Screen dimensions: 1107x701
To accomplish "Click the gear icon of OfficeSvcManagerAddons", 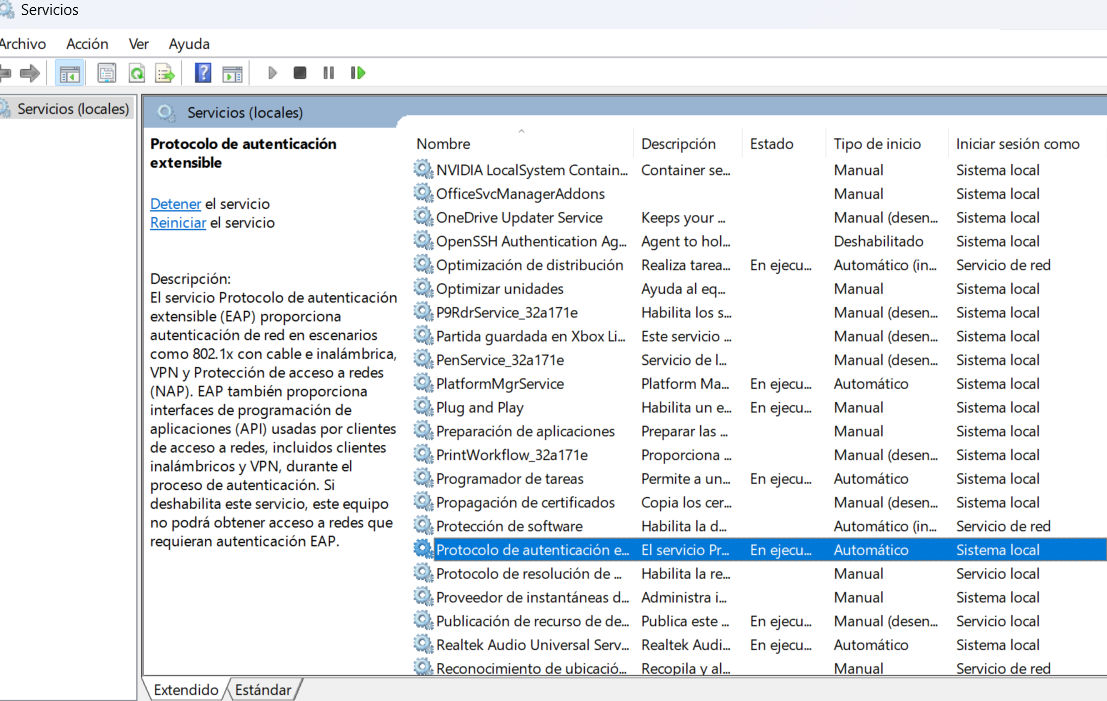I will click(423, 193).
